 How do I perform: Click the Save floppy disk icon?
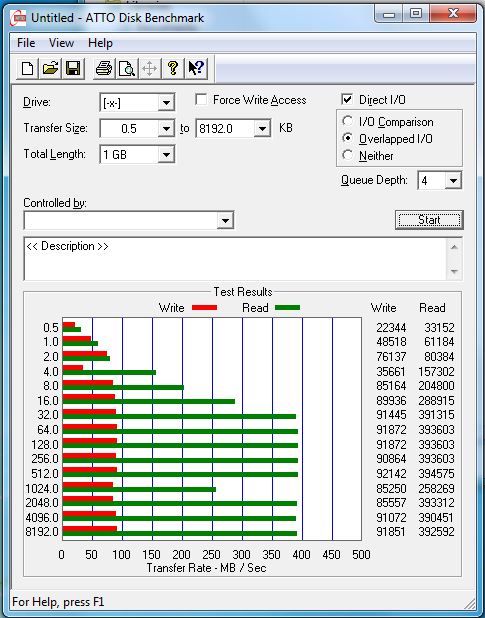[x=73, y=69]
